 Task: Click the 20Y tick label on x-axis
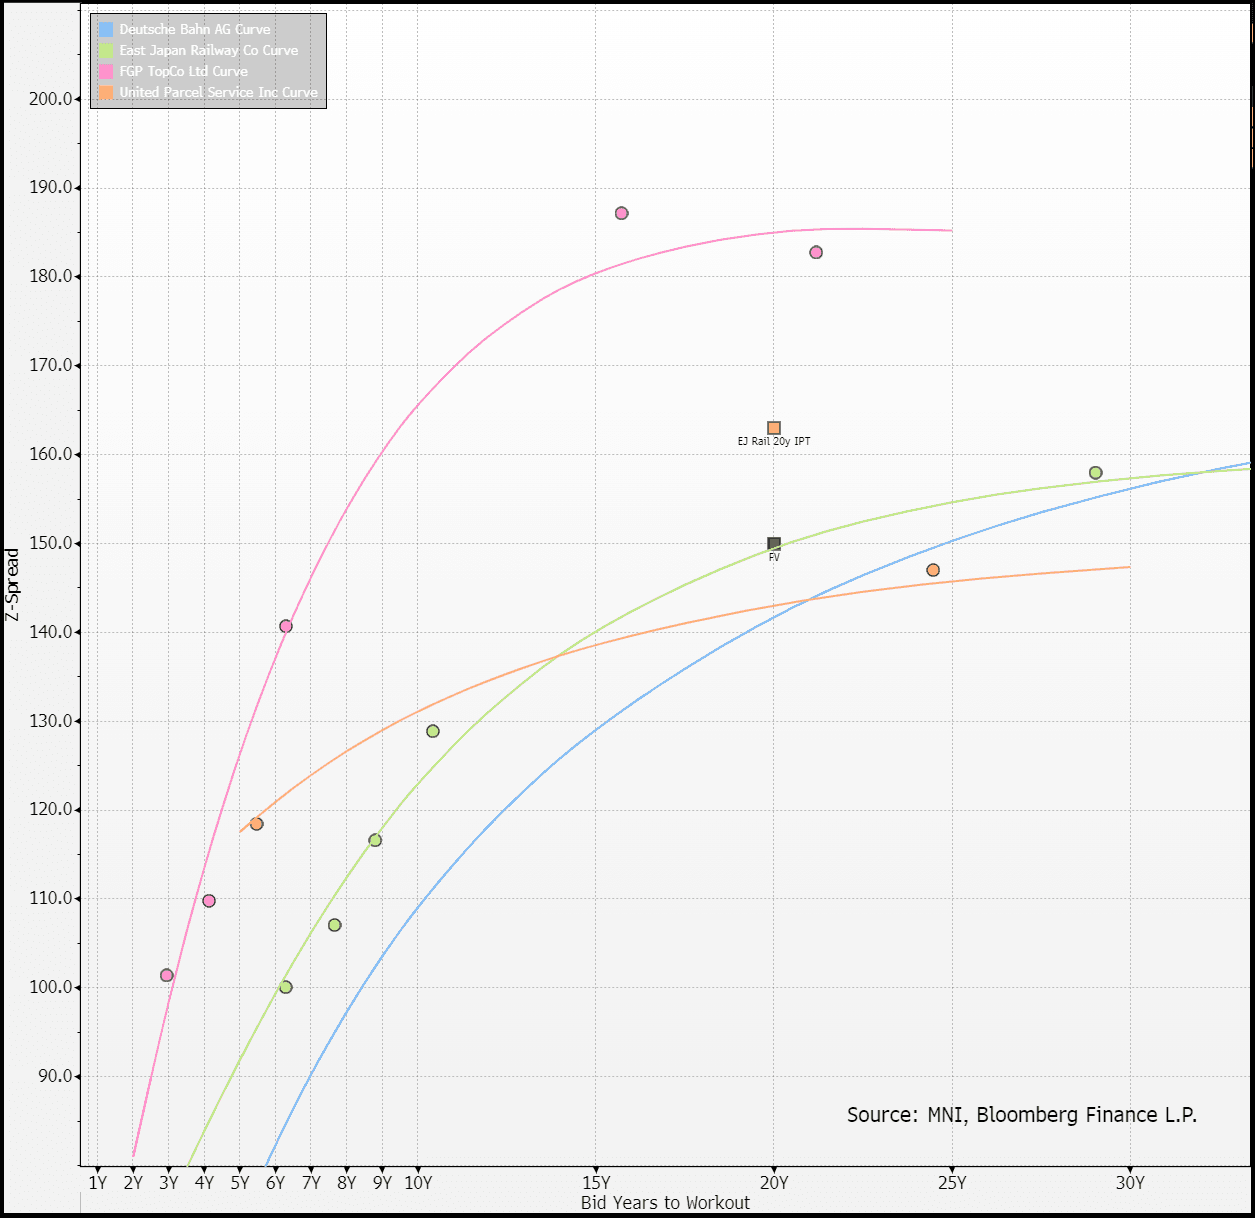774,1183
